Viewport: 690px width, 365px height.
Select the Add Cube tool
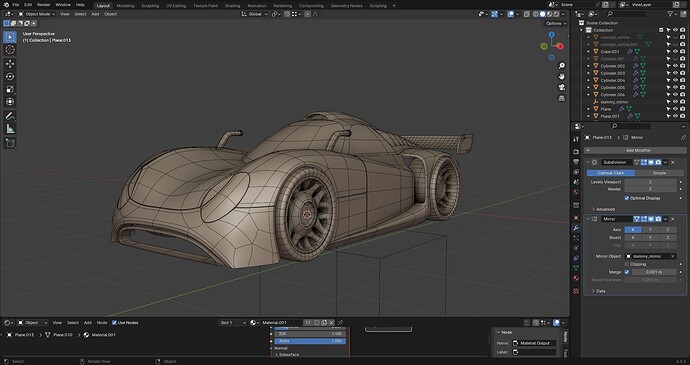(x=10, y=143)
